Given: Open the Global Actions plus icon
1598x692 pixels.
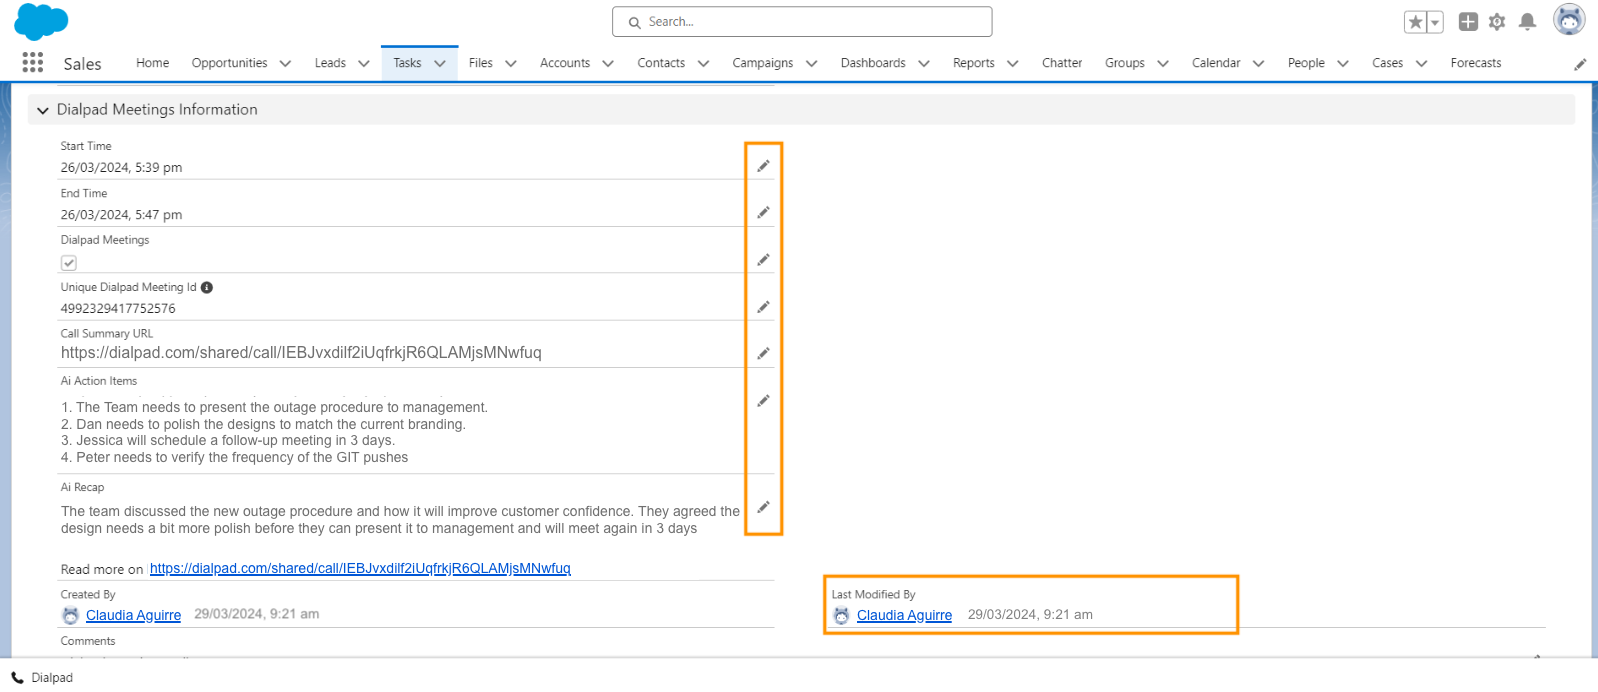Looking at the screenshot, I should [x=1468, y=21].
